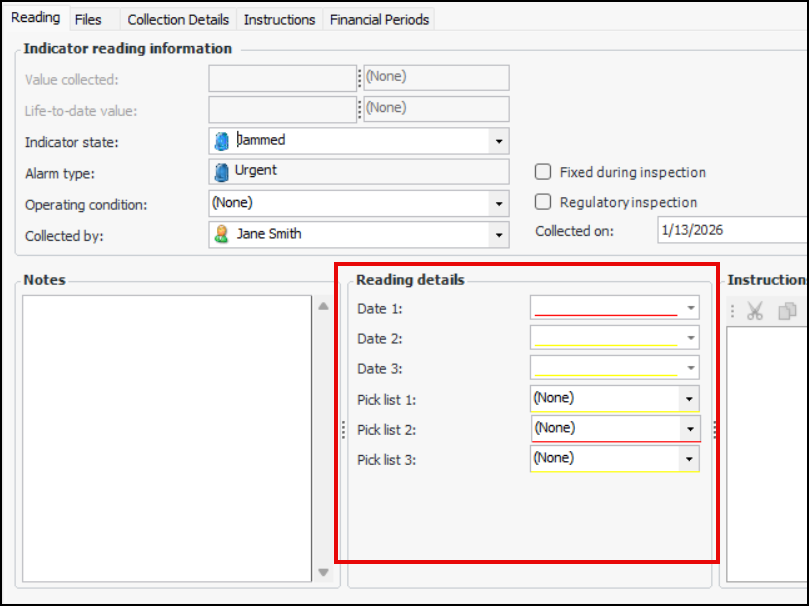Enable Fixed during inspection checkbox
This screenshot has height=606, width=809.
click(x=543, y=172)
